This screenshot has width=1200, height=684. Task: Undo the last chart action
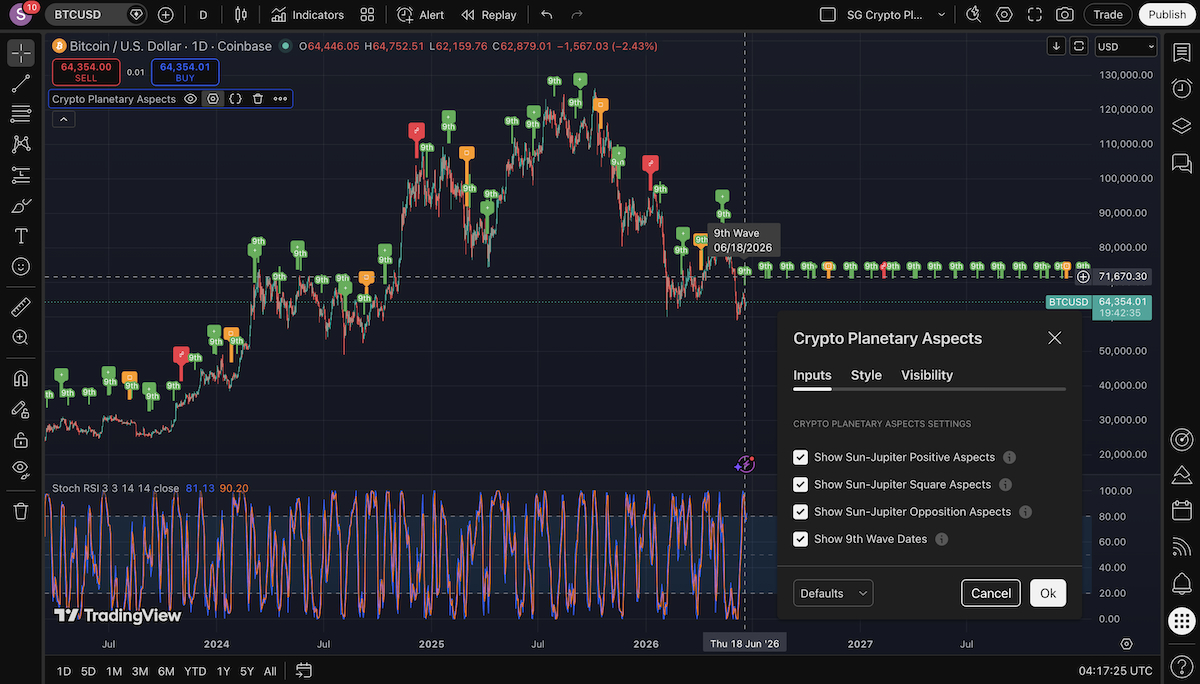(x=546, y=15)
